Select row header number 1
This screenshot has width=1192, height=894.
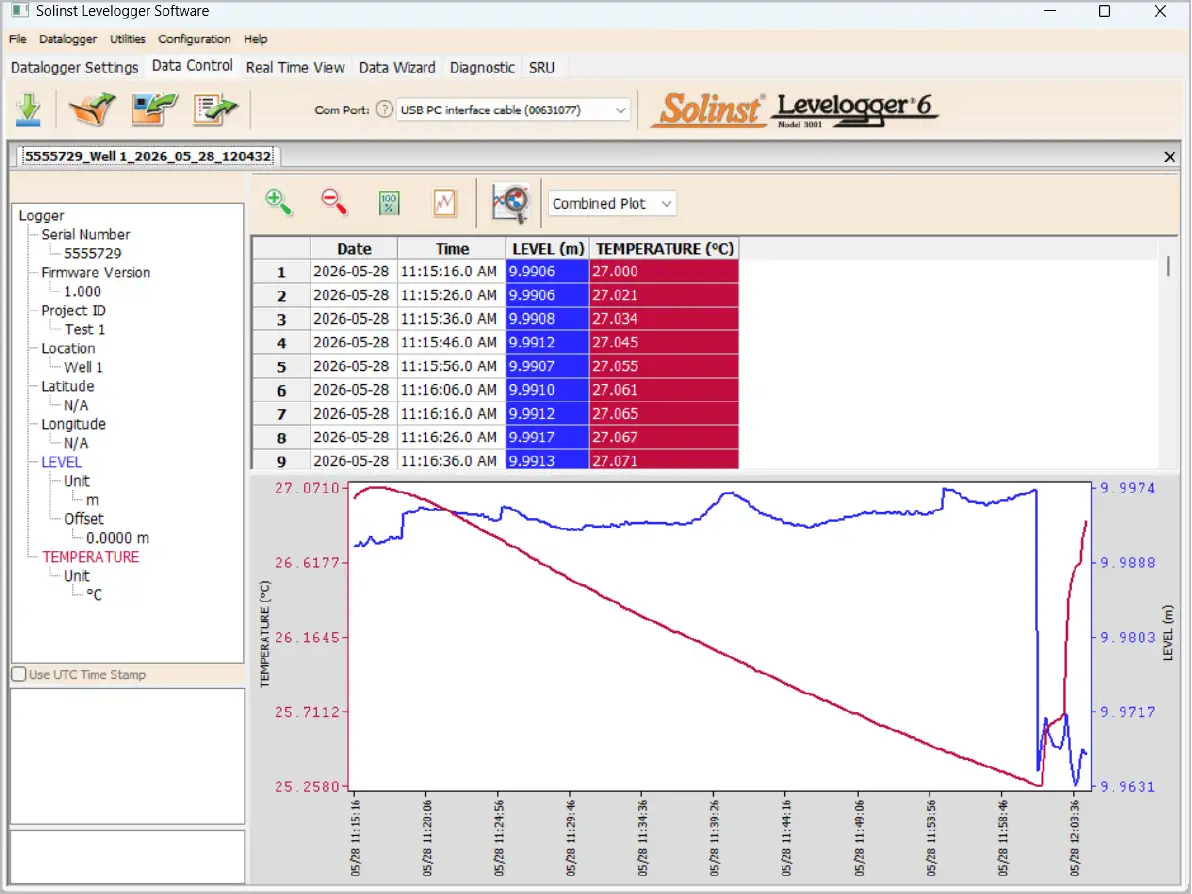coord(281,271)
